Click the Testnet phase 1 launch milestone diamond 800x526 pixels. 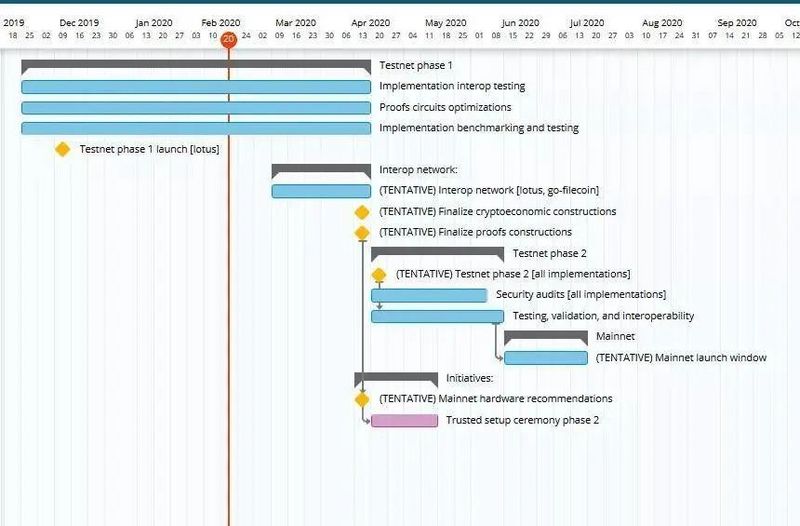pos(62,149)
